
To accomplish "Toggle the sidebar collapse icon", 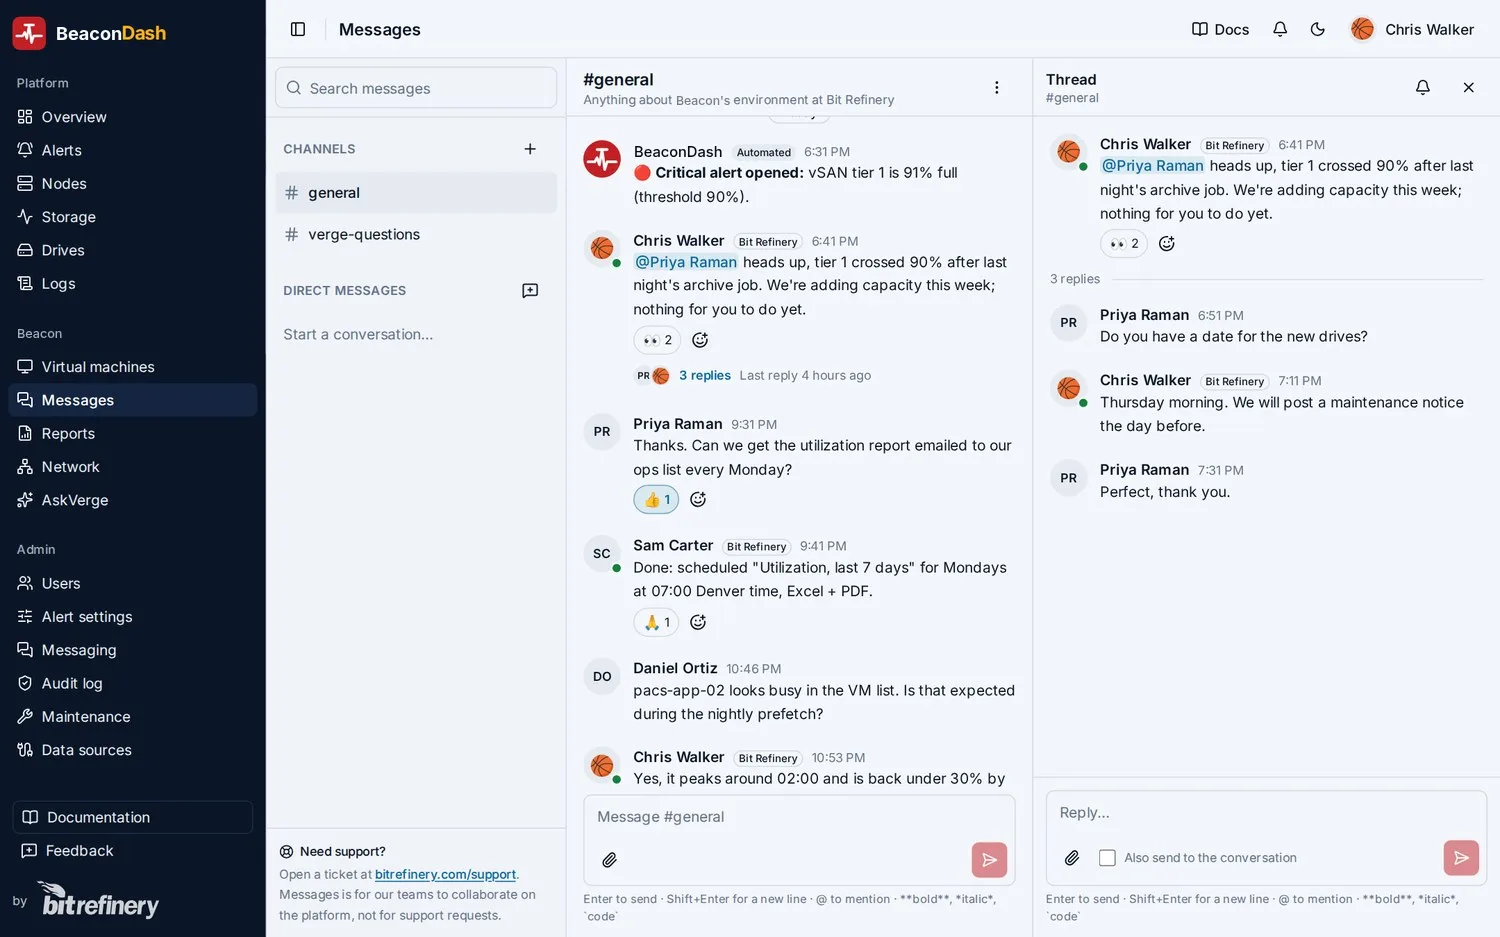I will [298, 29].
